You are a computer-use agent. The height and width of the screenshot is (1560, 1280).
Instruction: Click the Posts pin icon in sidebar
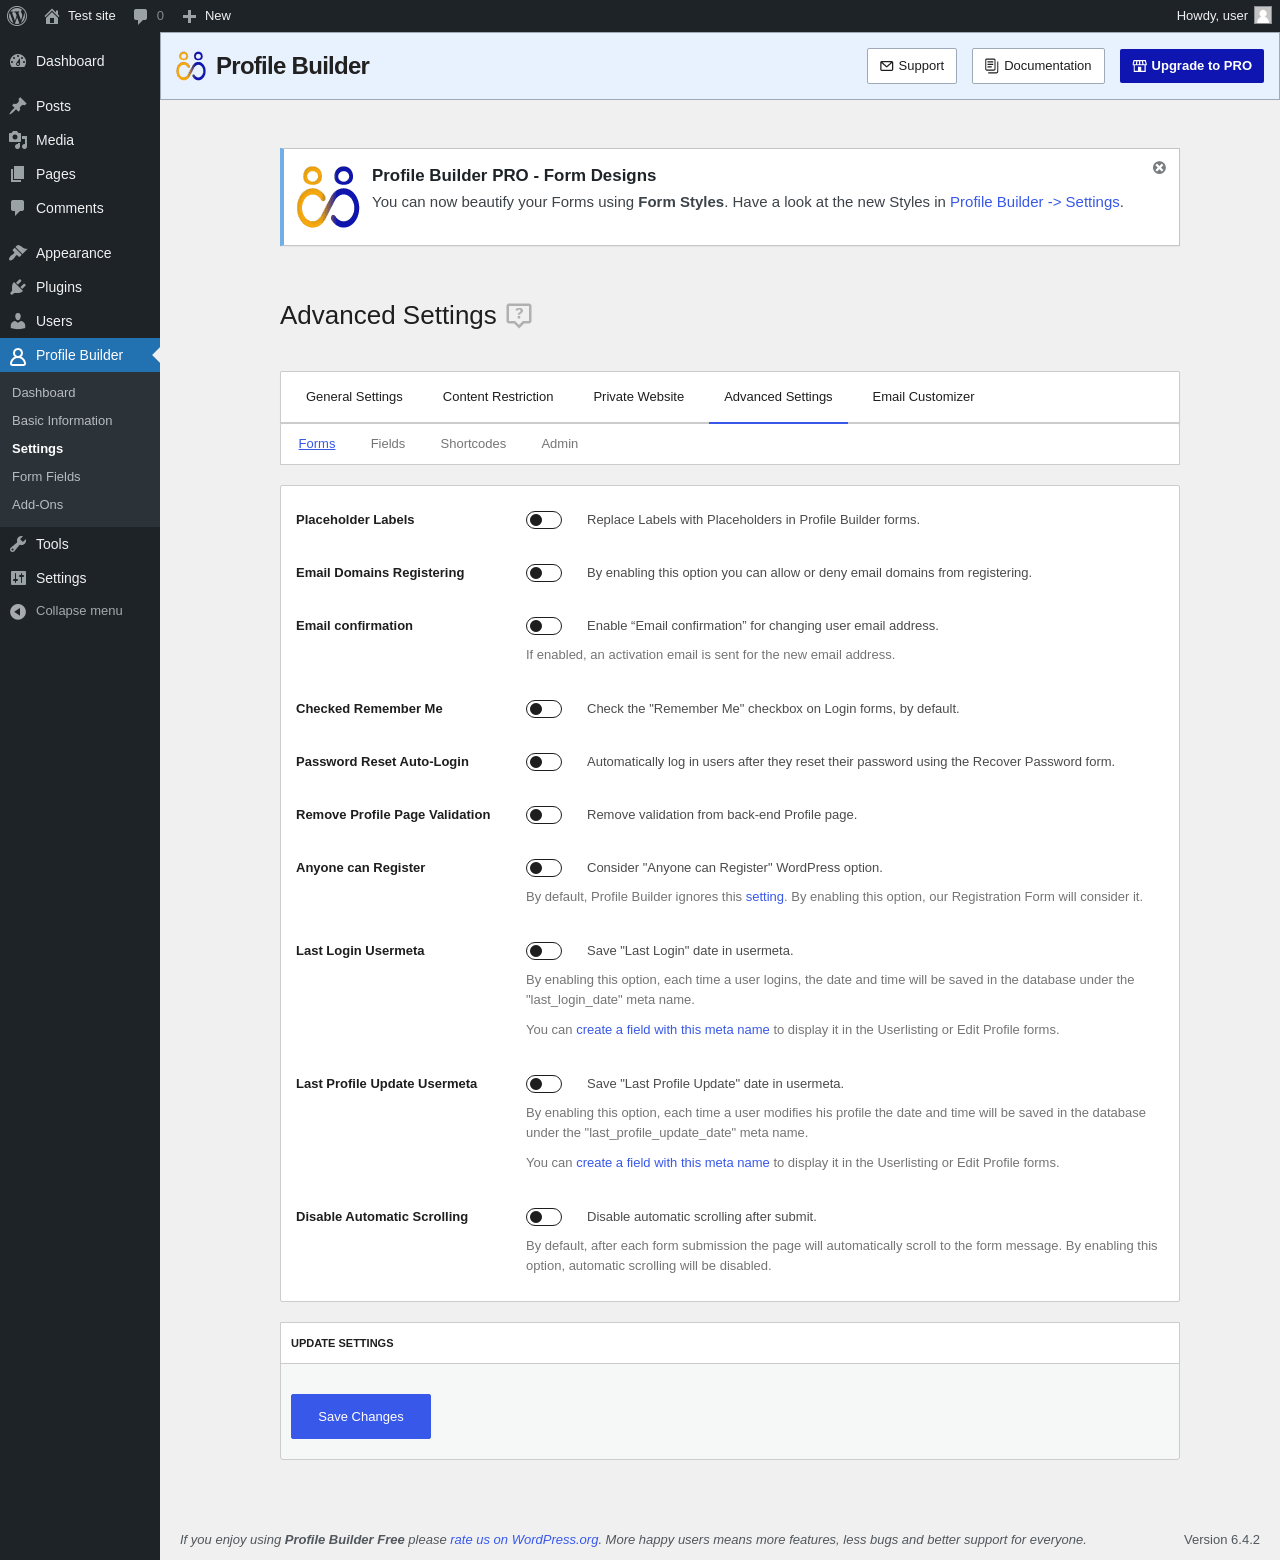(x=18, y=106)
